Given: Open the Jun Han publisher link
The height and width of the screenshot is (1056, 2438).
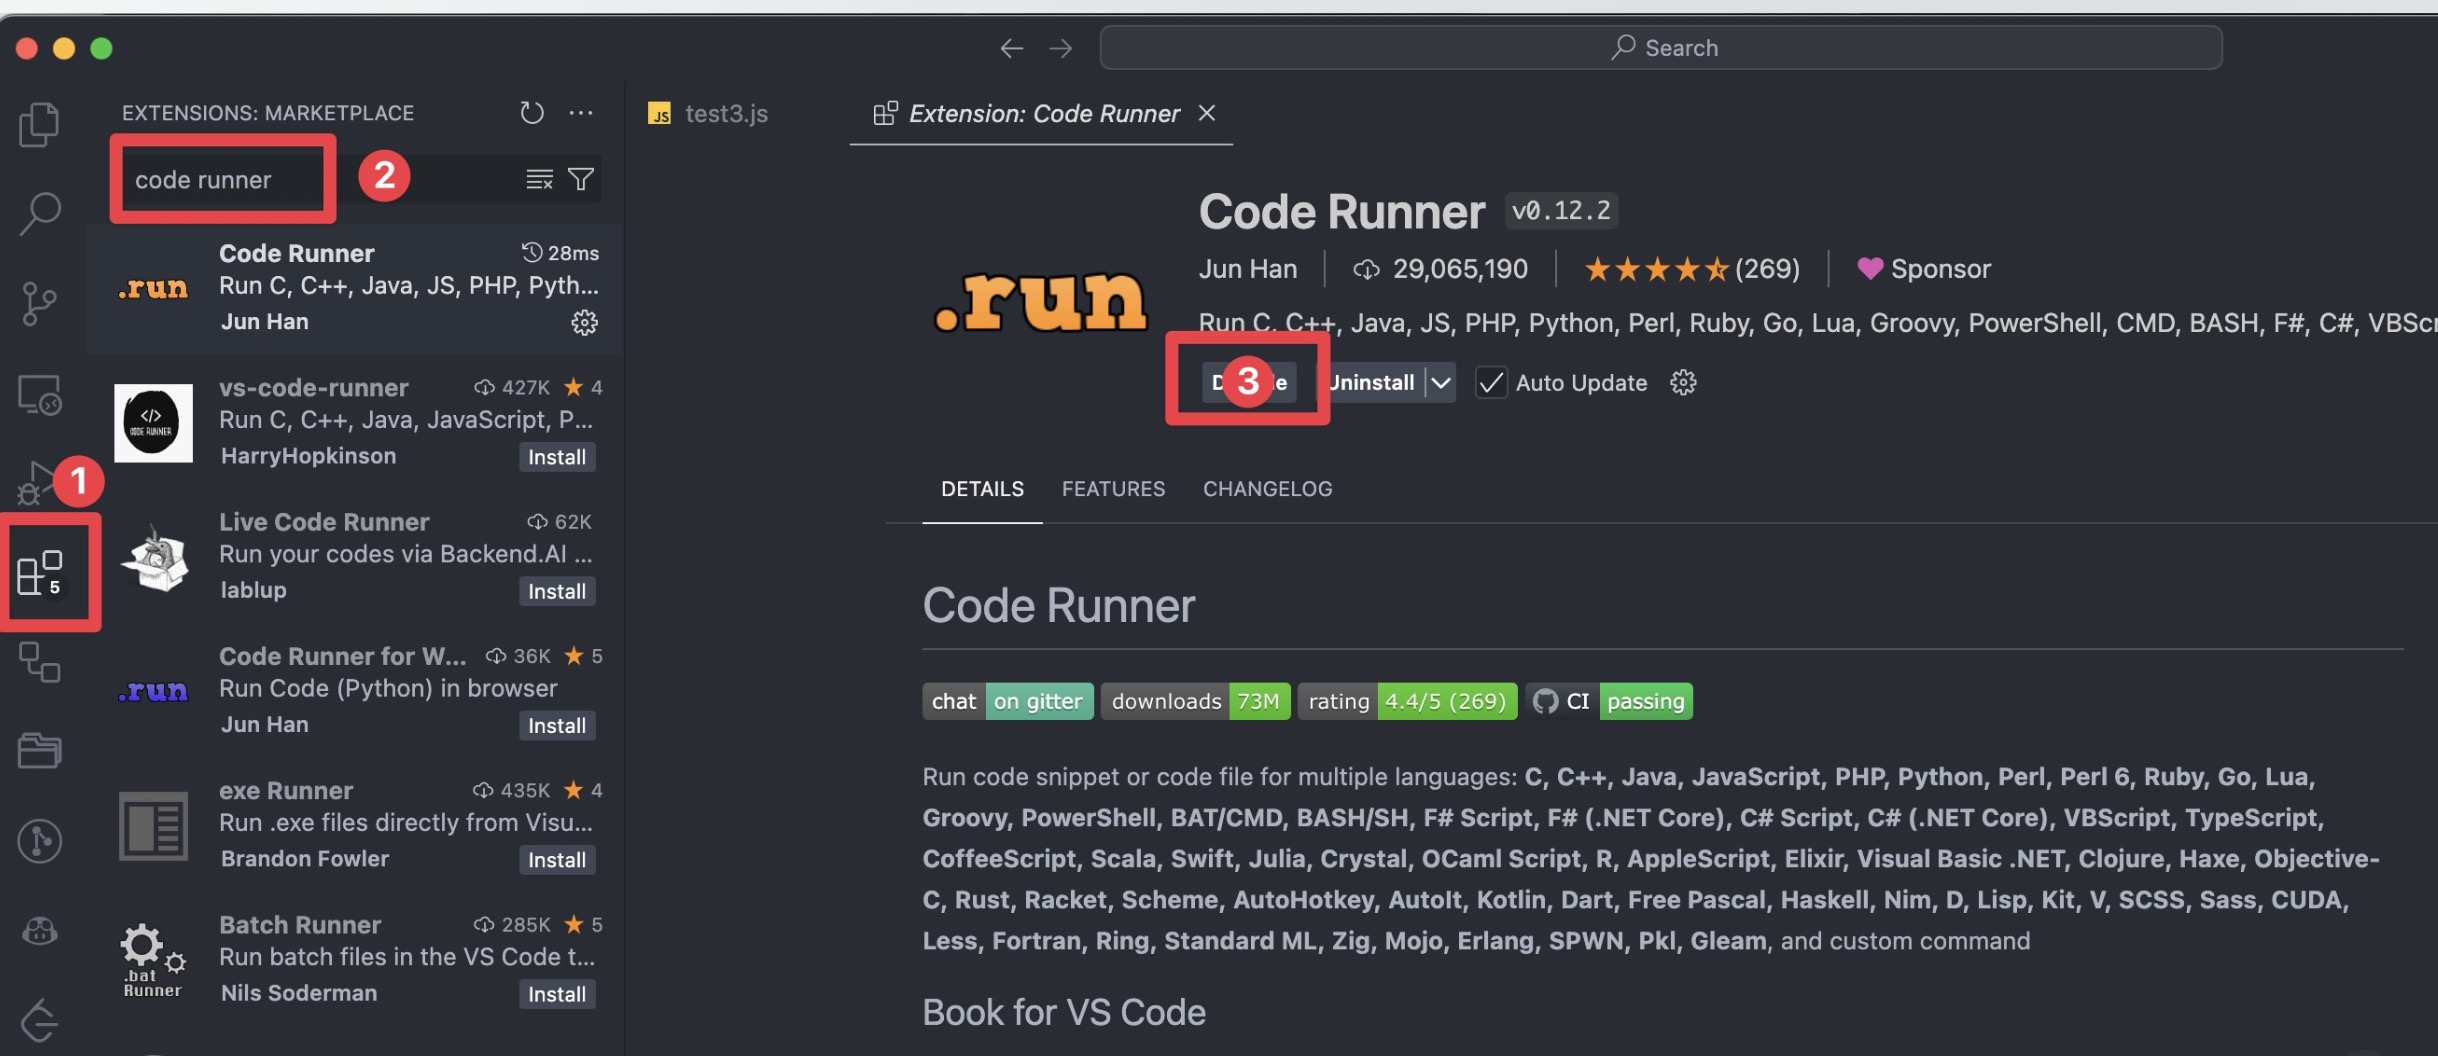Looking at the screenshot, I should pos(1248,268).
